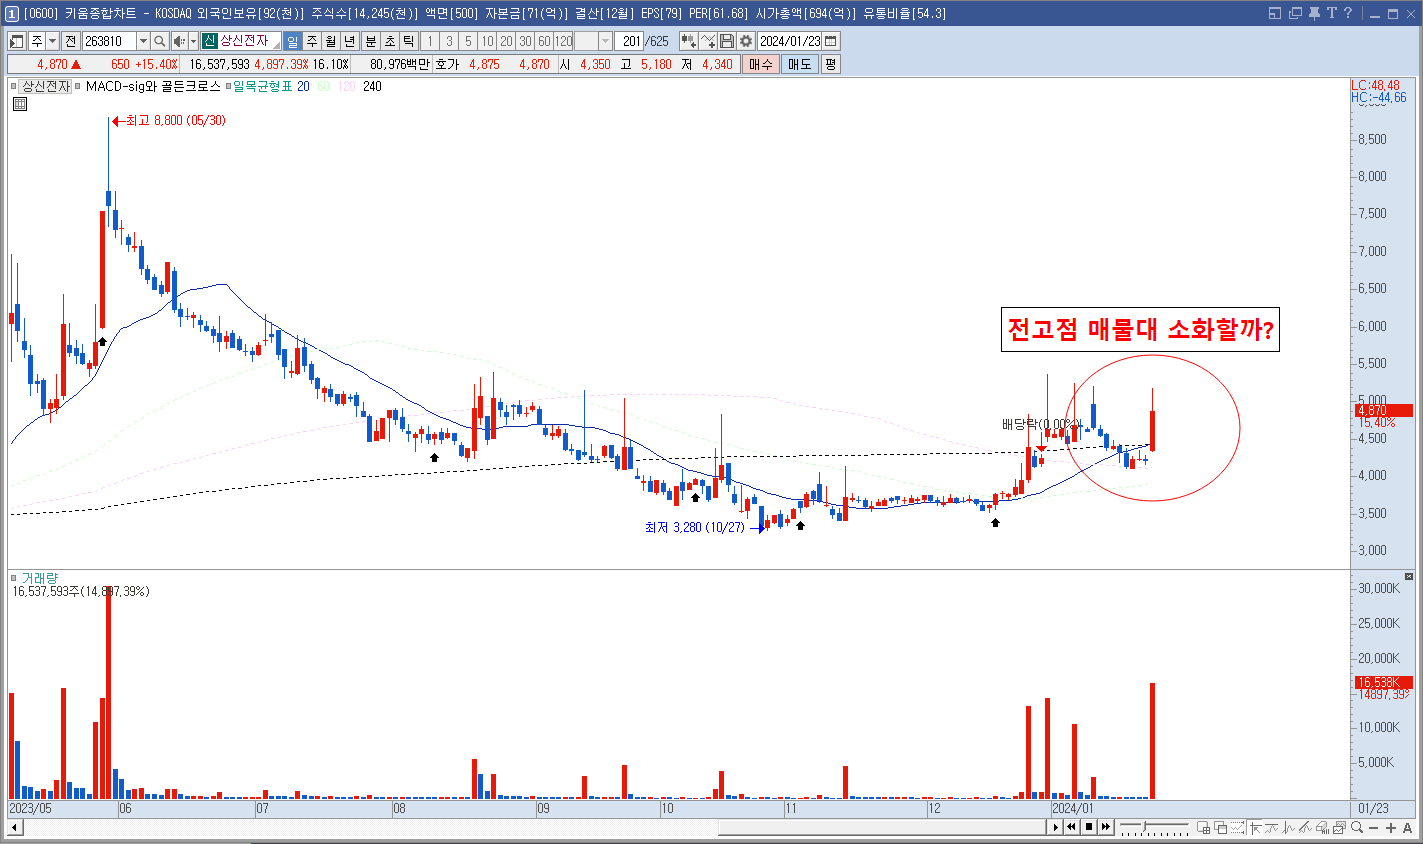This screenshot has width=1423, height=844.
Task: Click the speaker sound icon in toolbar
Action: (x=179, y=41)
